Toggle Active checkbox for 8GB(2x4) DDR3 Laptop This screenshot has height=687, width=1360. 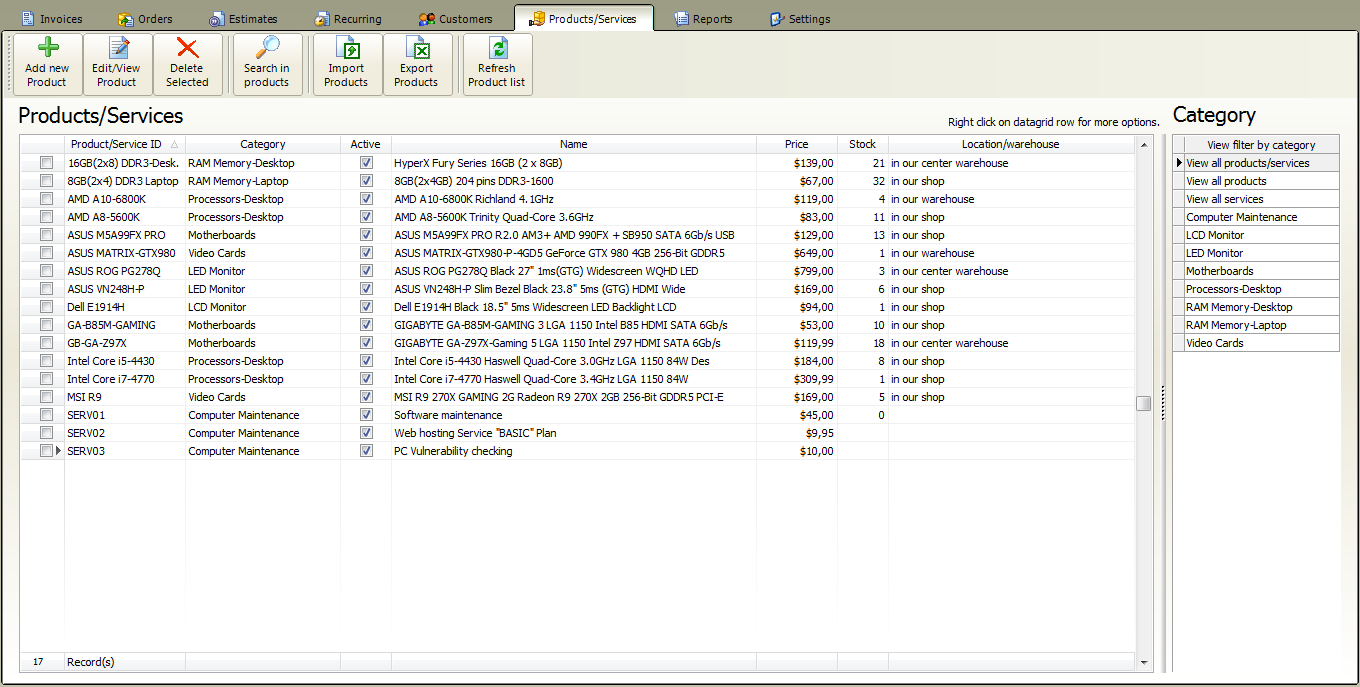tap(366, 181)
